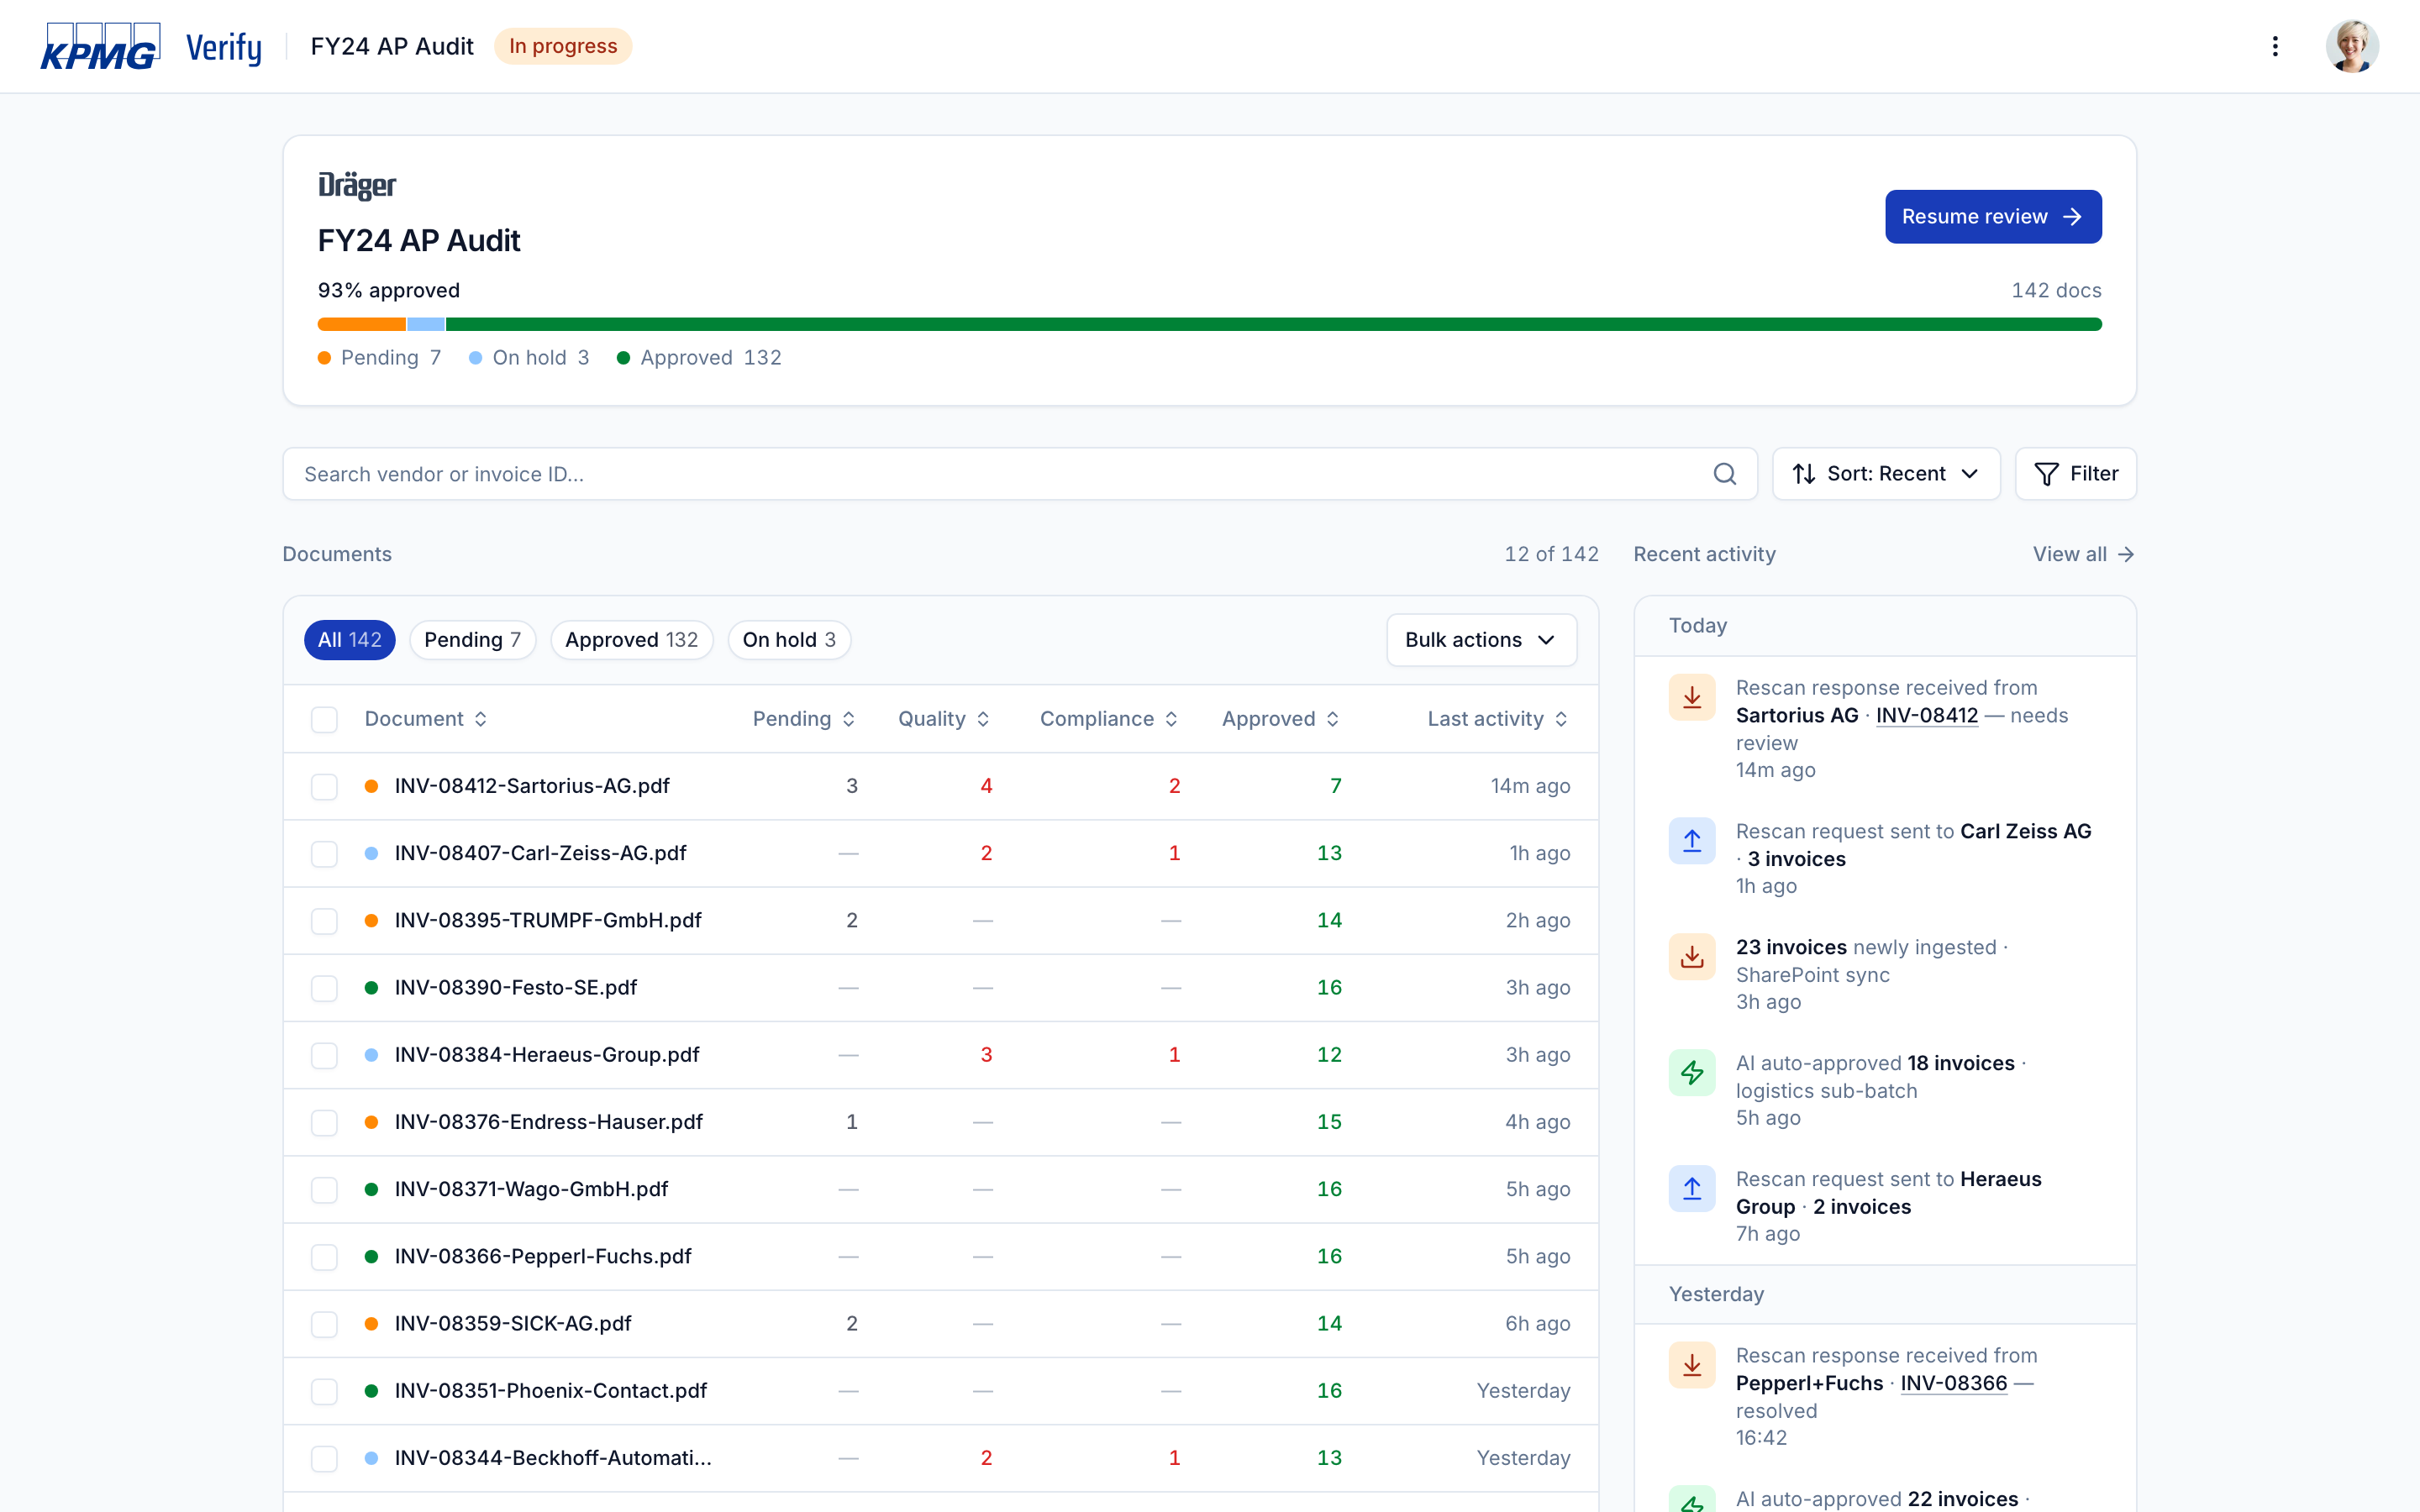Switch to the On hold 3 tab

click(x=789, y=640)
